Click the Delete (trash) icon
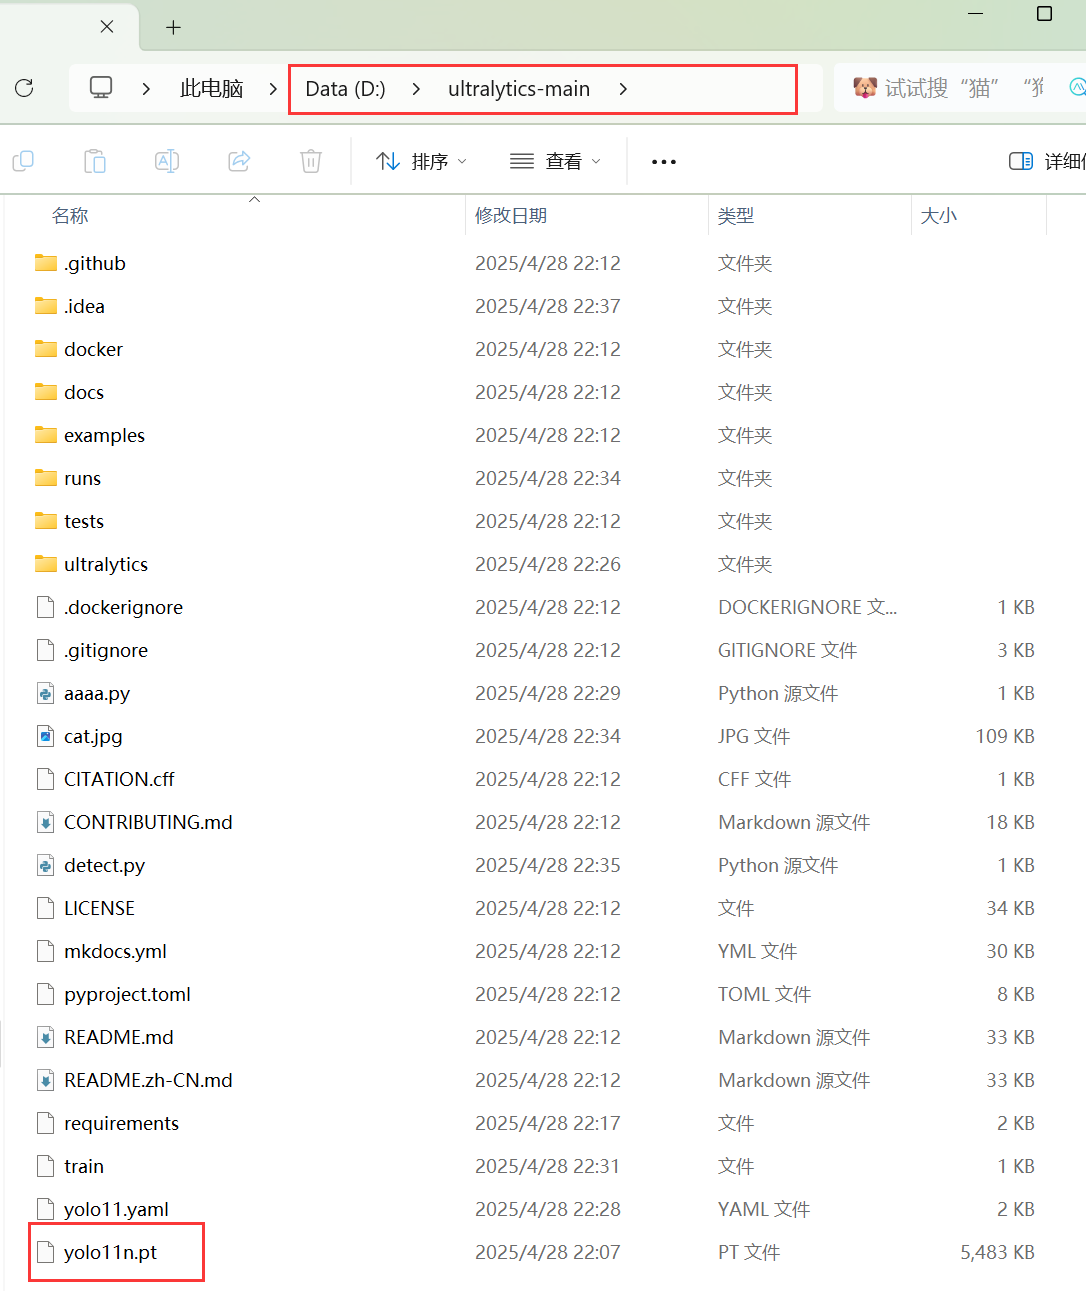The height and width of the screenshot is (1291, 1086). 310,160
